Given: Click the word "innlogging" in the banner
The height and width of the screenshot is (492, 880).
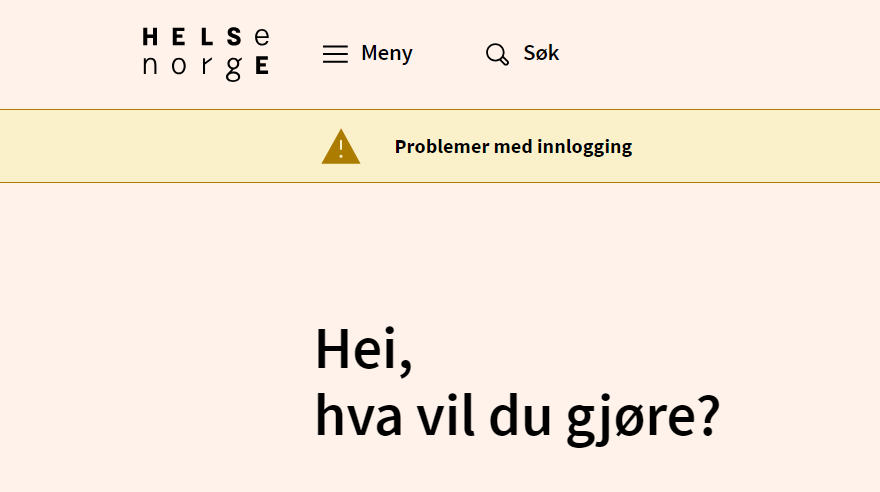Looking at the screenshot, I should click(585, 147).
